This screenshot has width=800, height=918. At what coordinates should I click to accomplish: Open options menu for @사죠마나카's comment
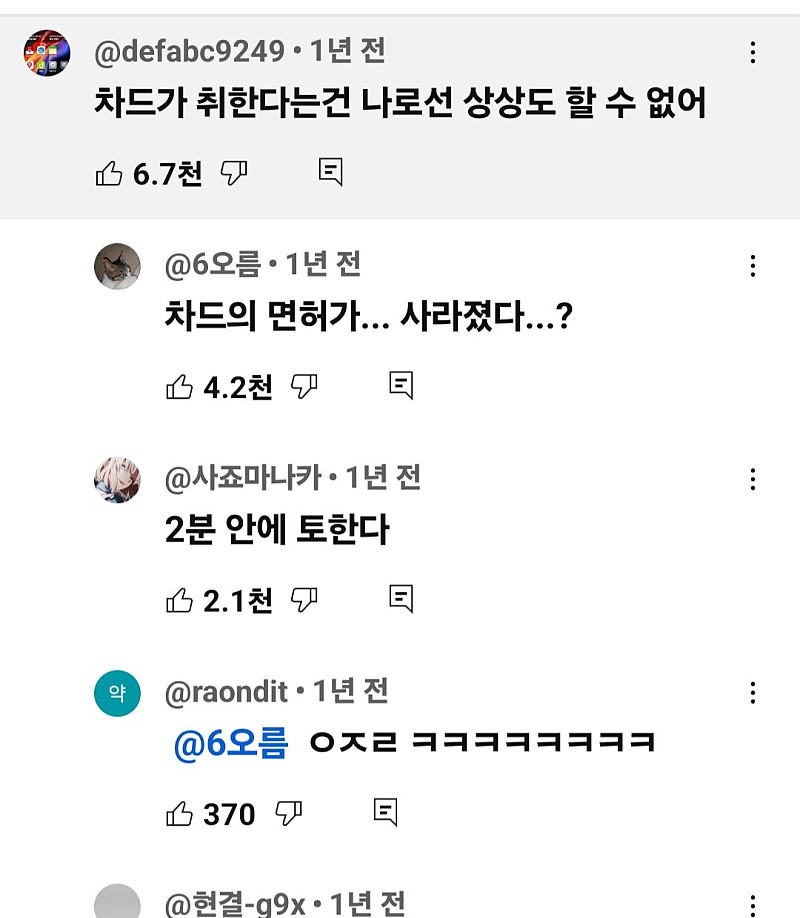pyautogui.click(x=752, y=480)
